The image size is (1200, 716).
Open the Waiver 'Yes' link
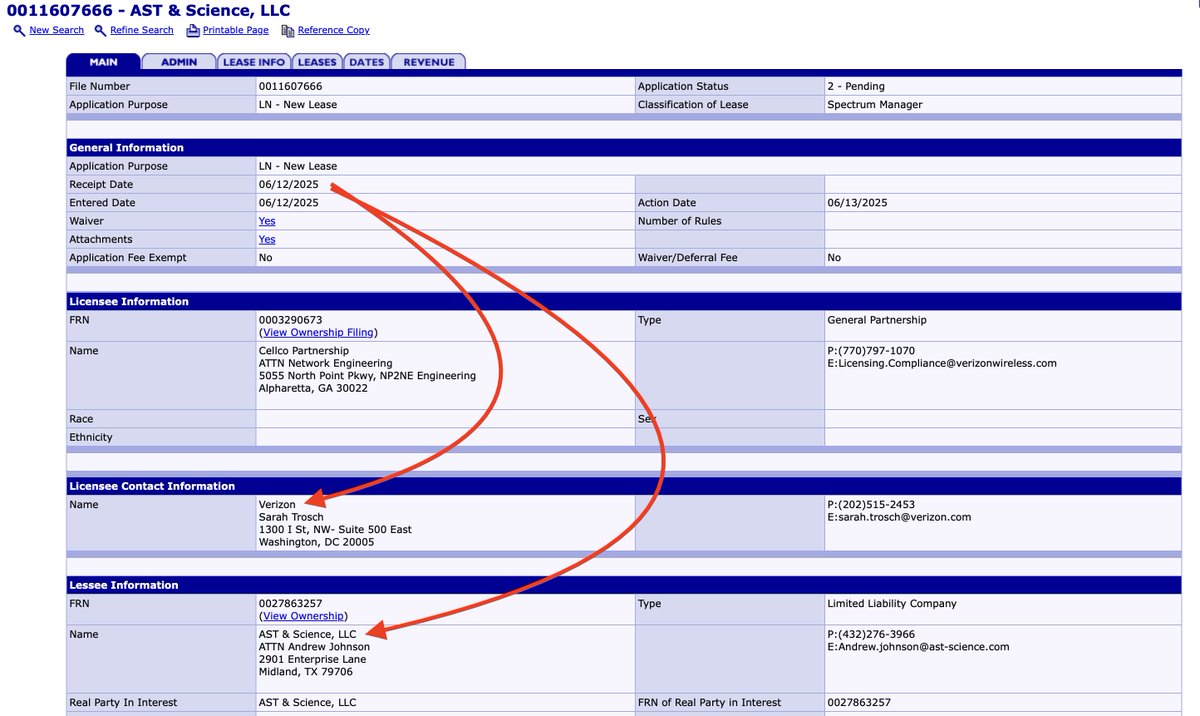coord(267,221)
